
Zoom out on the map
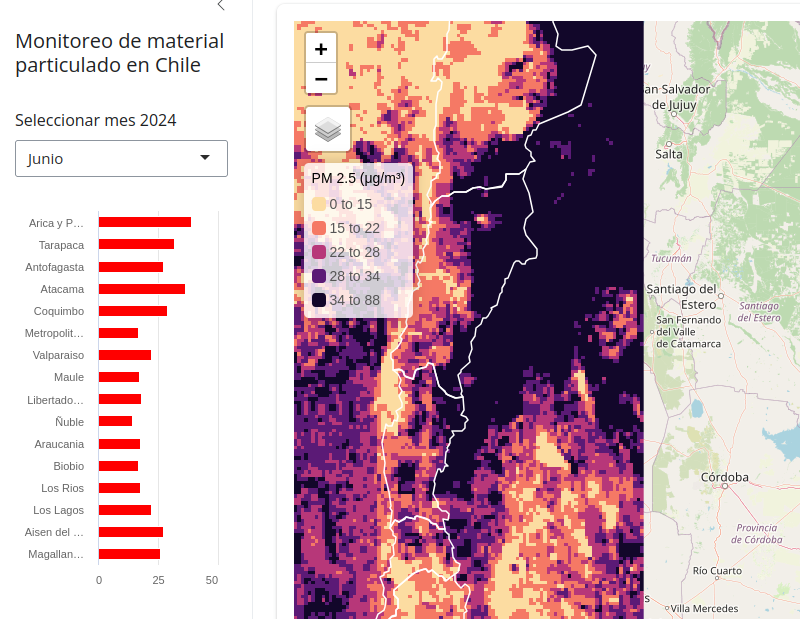click(320, 78)
